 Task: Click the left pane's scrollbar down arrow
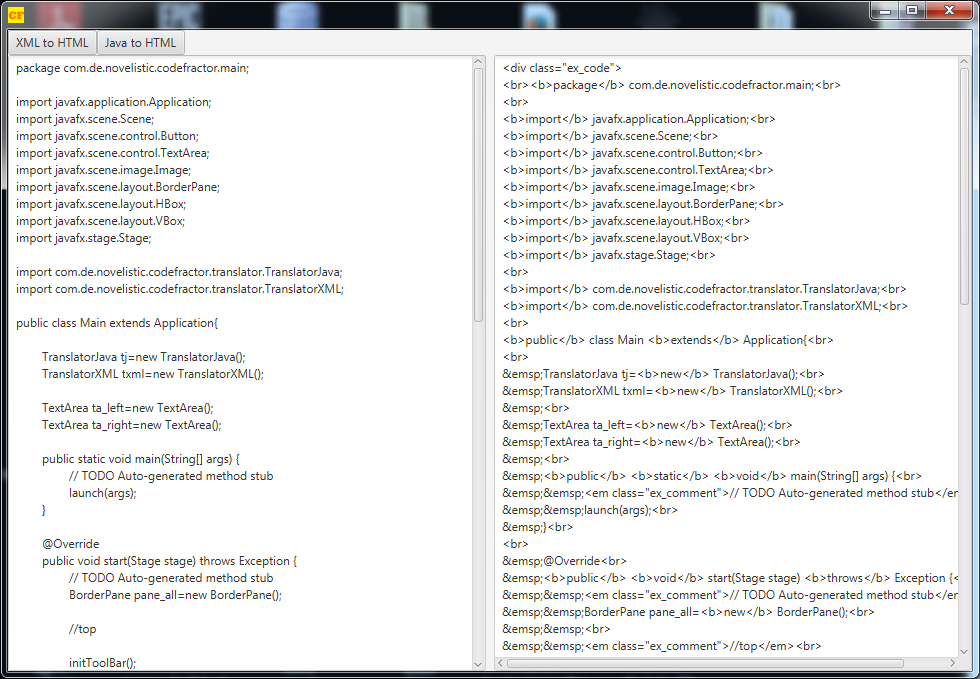(479, 664)
